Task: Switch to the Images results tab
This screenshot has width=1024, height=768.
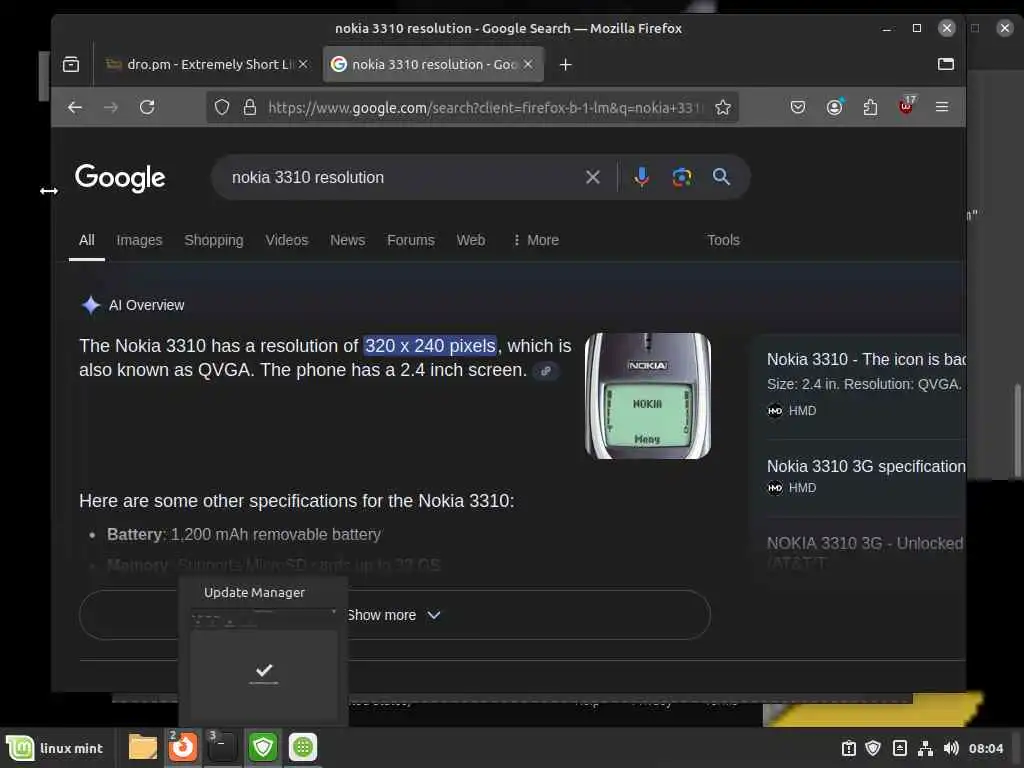Action: pos(139,240)
